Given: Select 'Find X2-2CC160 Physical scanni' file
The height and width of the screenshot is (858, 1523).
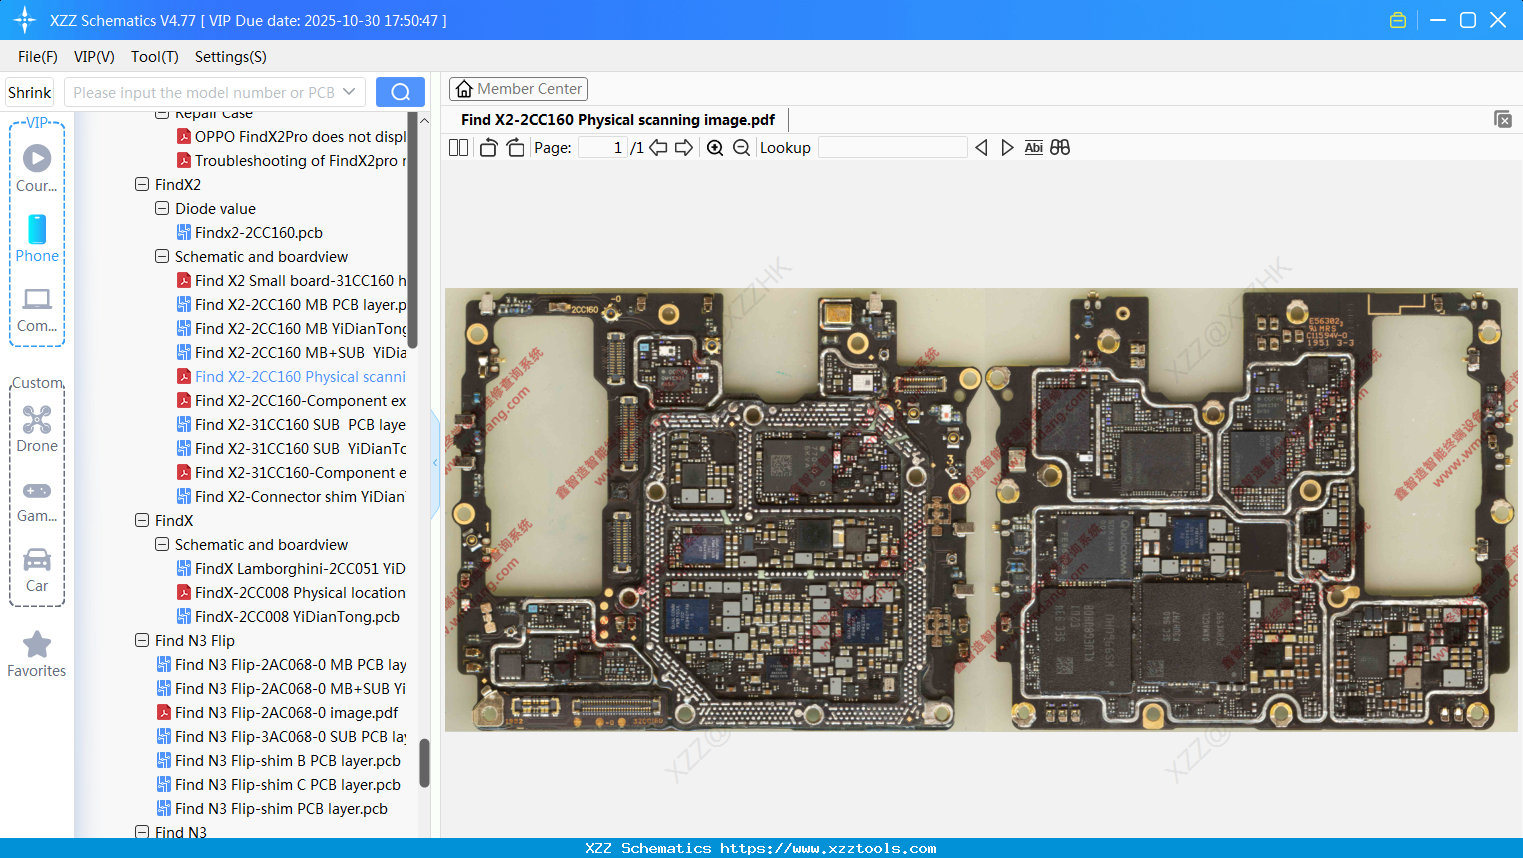Looking at the screenshot, I should 292,376.
